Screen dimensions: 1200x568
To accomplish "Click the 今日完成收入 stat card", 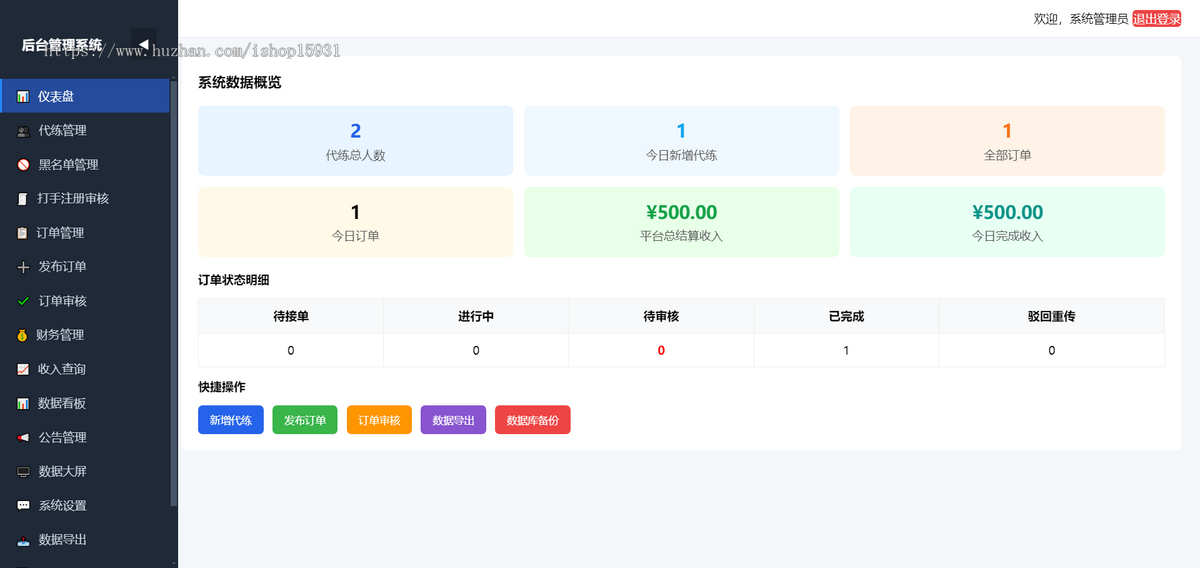I will [1007, 222].
